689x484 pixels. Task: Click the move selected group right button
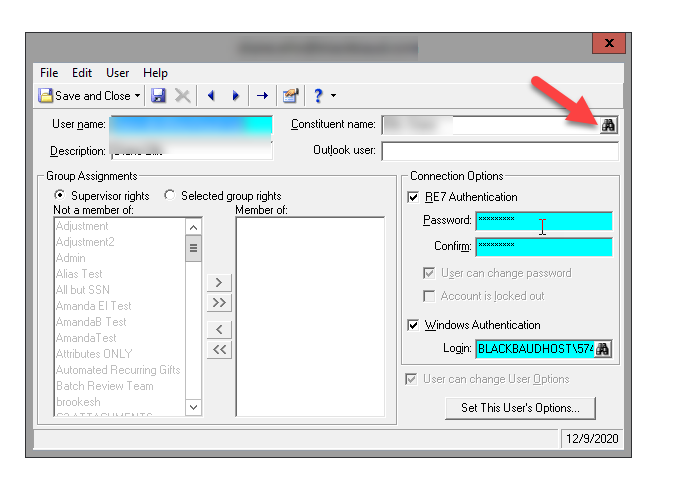point(219,282)
